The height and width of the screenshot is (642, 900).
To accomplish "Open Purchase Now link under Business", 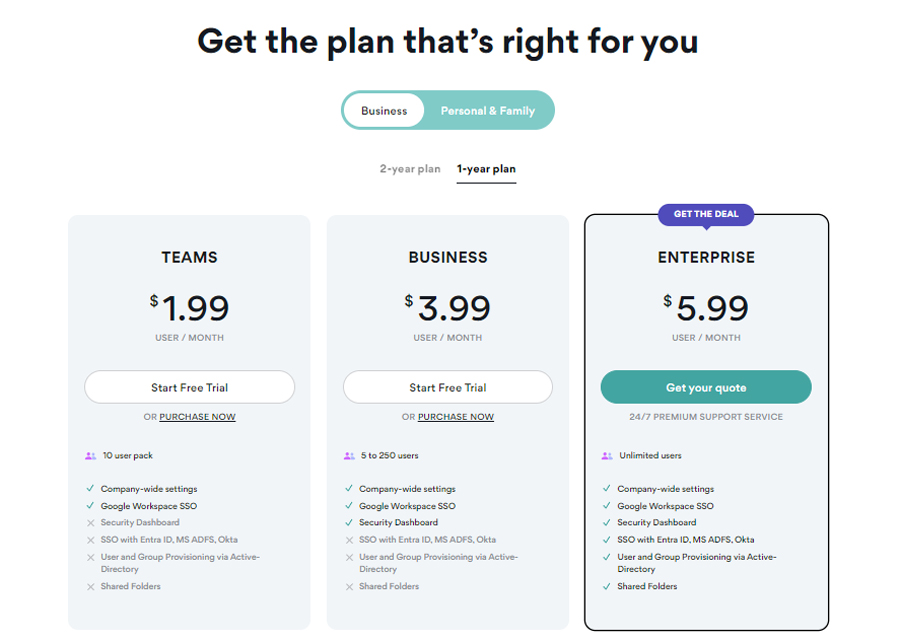I will coord(456,417).
